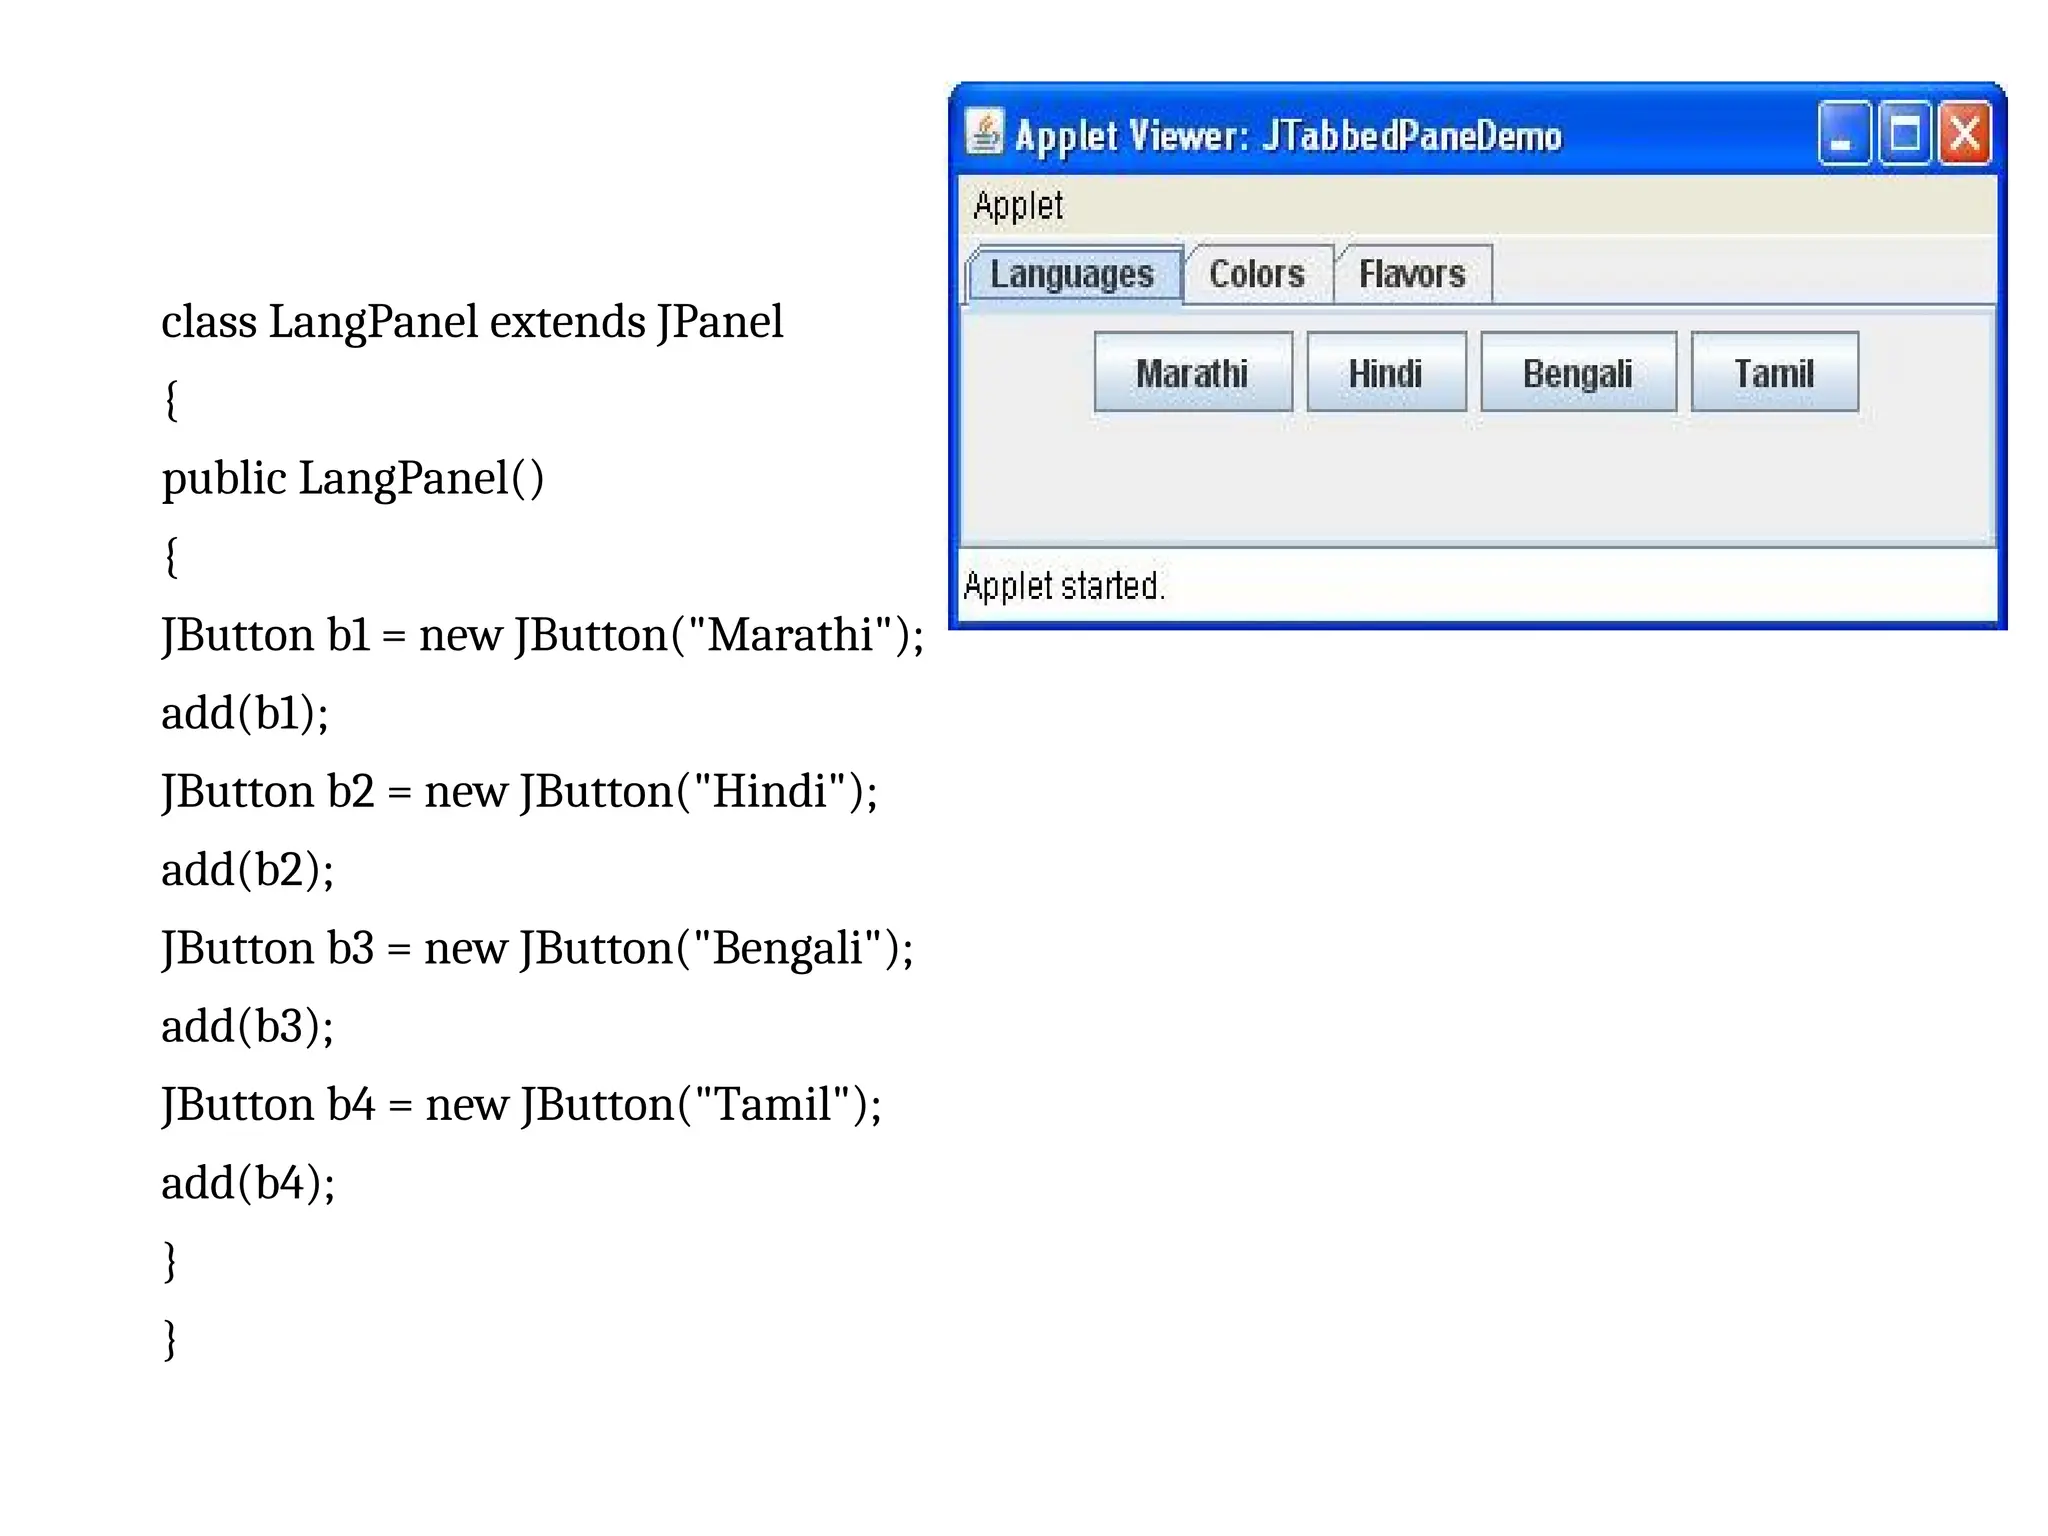The height and width of the screenshot is (1536, 2048).
Task: Click the JButton b2 Hindi code line
Action: coord(520,792)
